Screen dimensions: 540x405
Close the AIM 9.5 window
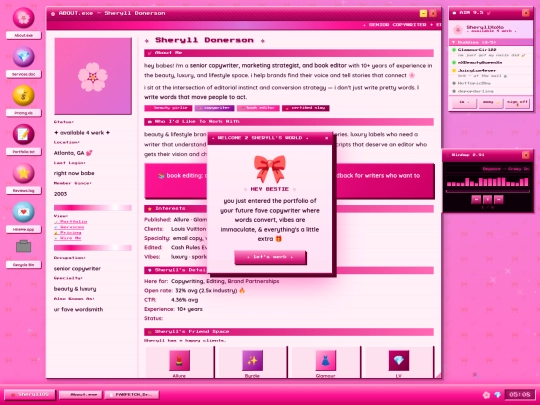pos(526,13)
